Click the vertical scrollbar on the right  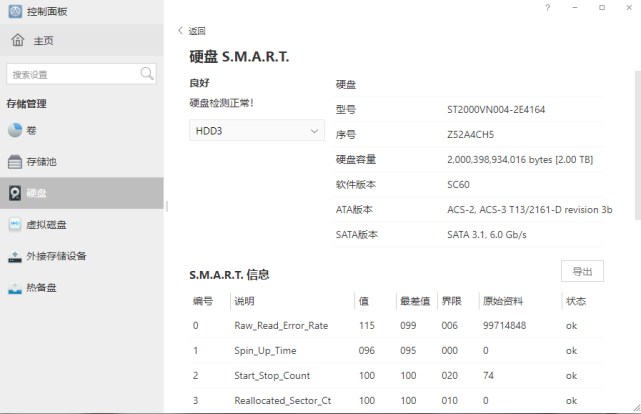tap(638, 145)
